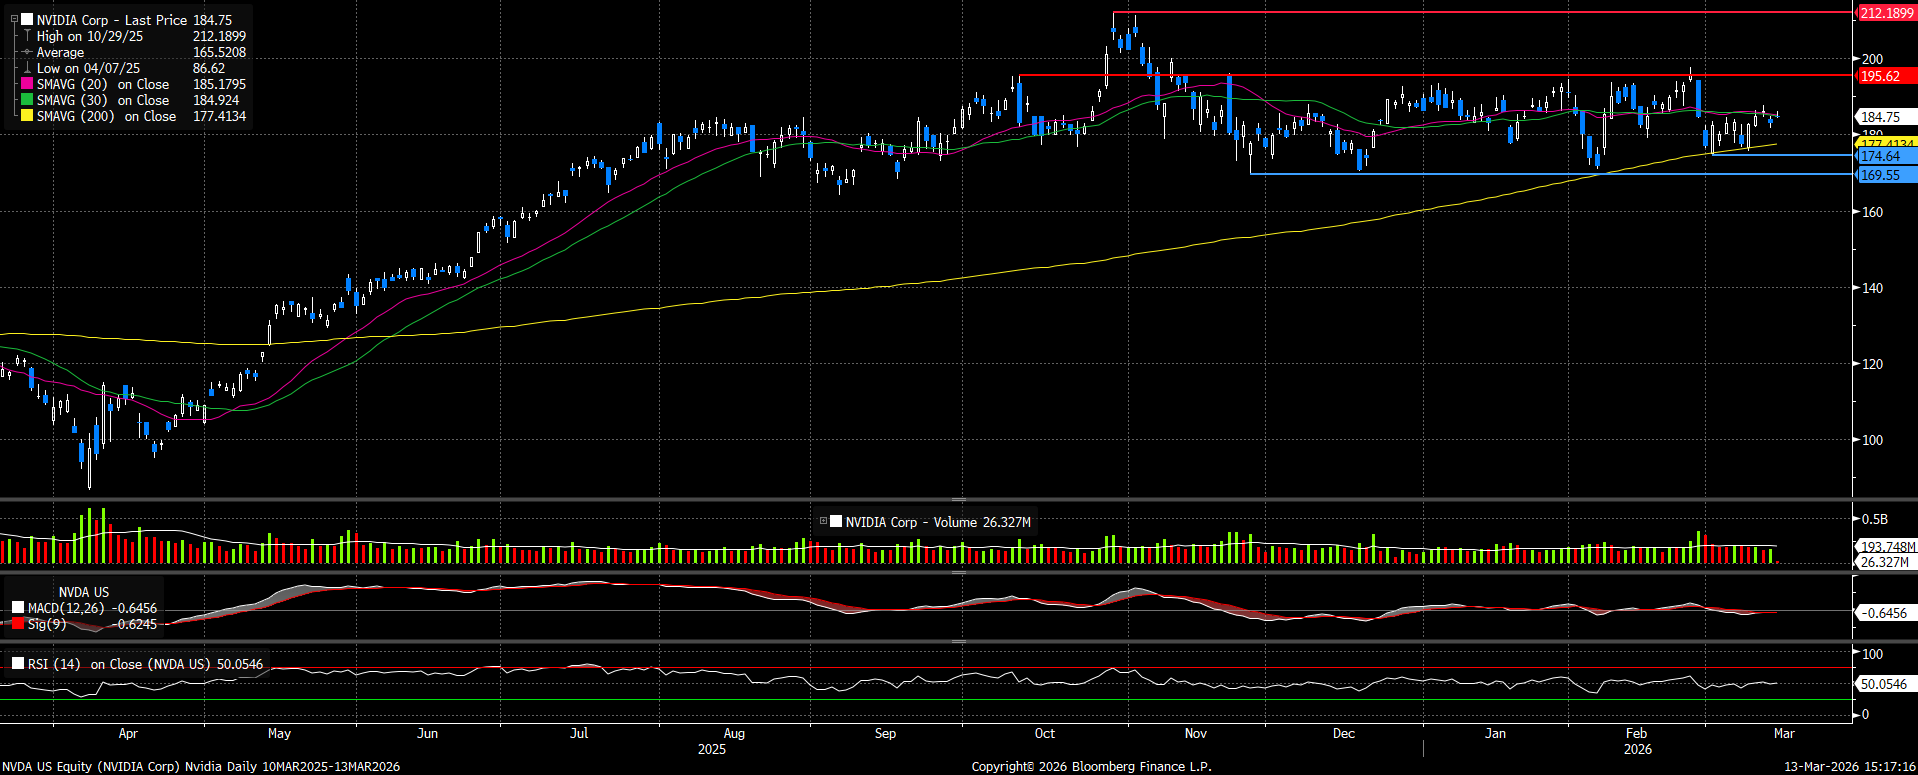Click the magenta SMAVG (20) color swatch

(27, 84)
